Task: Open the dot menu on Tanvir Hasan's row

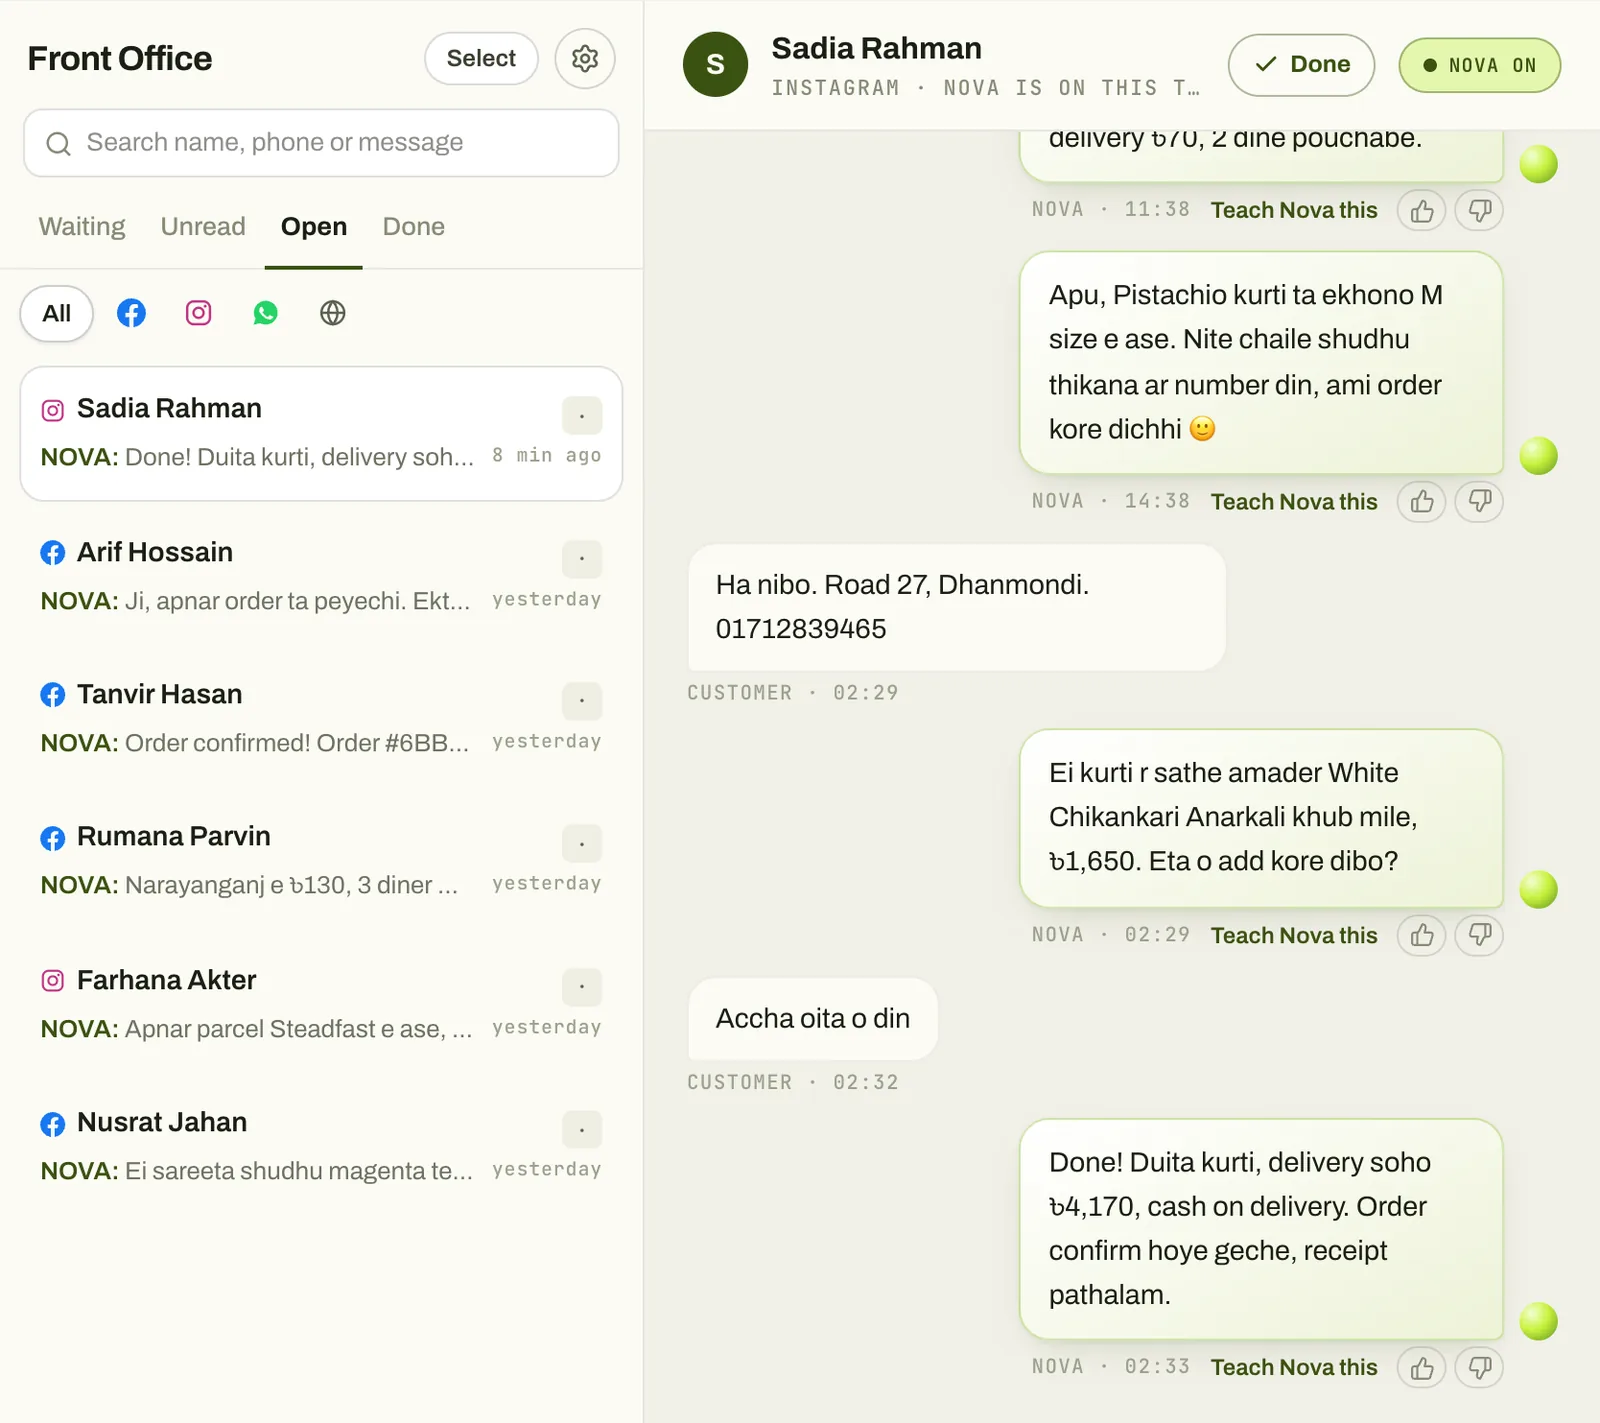Action: (x=582, y=700)
